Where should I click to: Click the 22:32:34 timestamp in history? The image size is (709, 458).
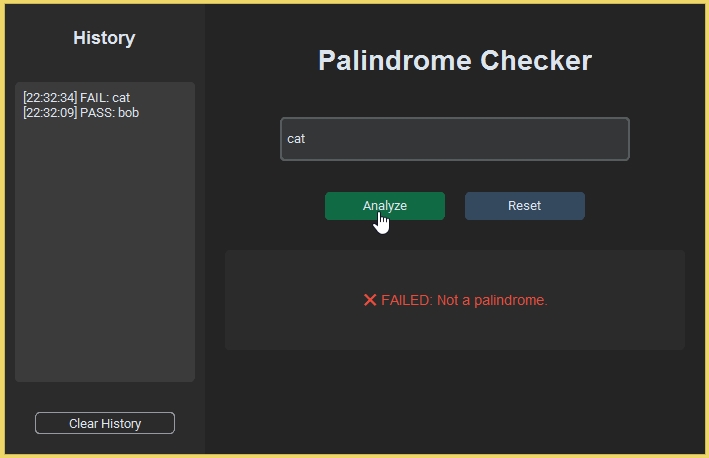pyautogui.click(x=50, y=98)
